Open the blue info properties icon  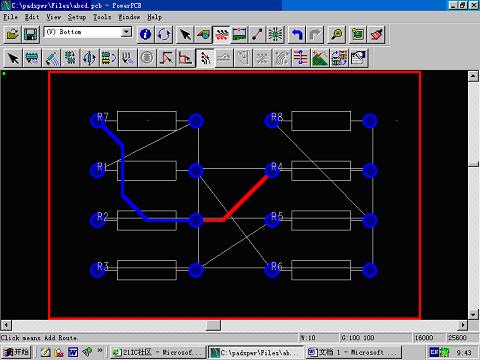coord(146,34)
